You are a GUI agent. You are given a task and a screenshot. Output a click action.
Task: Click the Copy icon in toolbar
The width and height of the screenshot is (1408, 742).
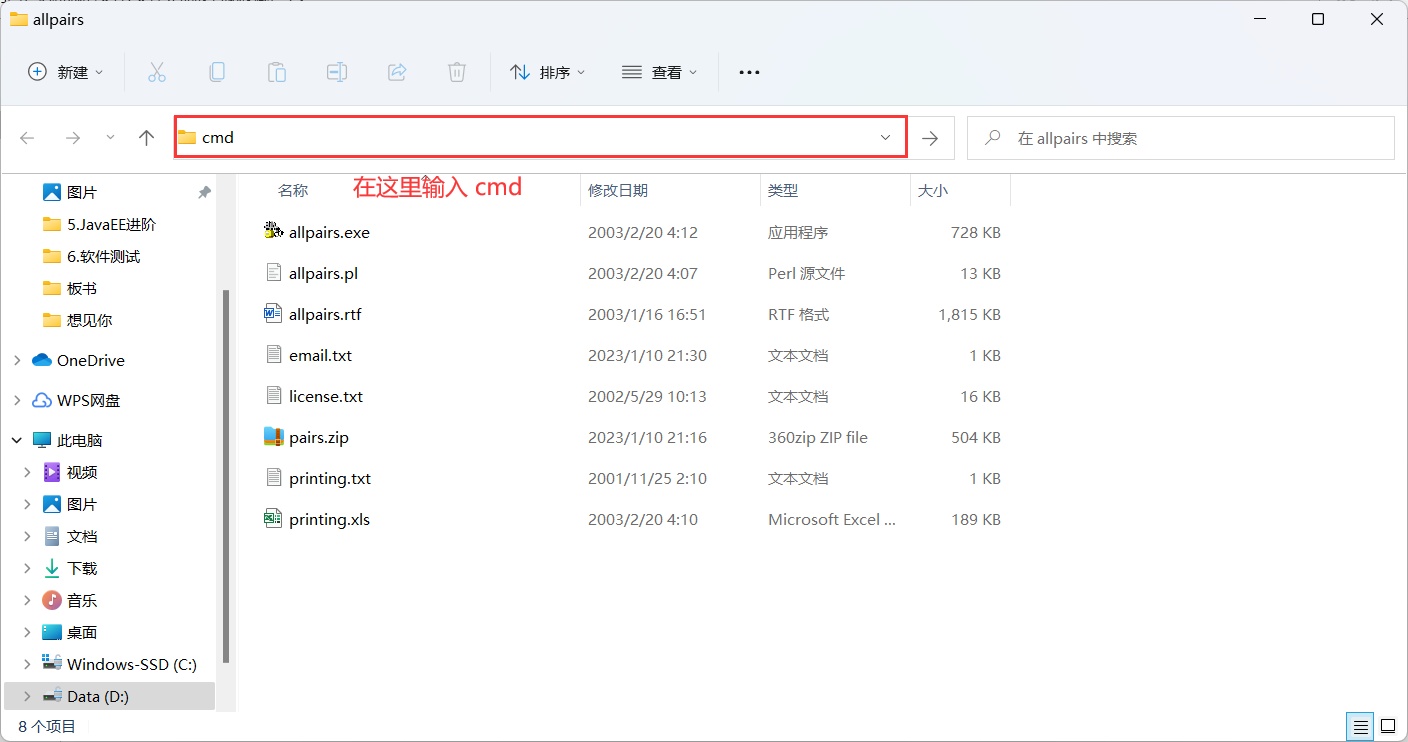[x=217, y=72]
